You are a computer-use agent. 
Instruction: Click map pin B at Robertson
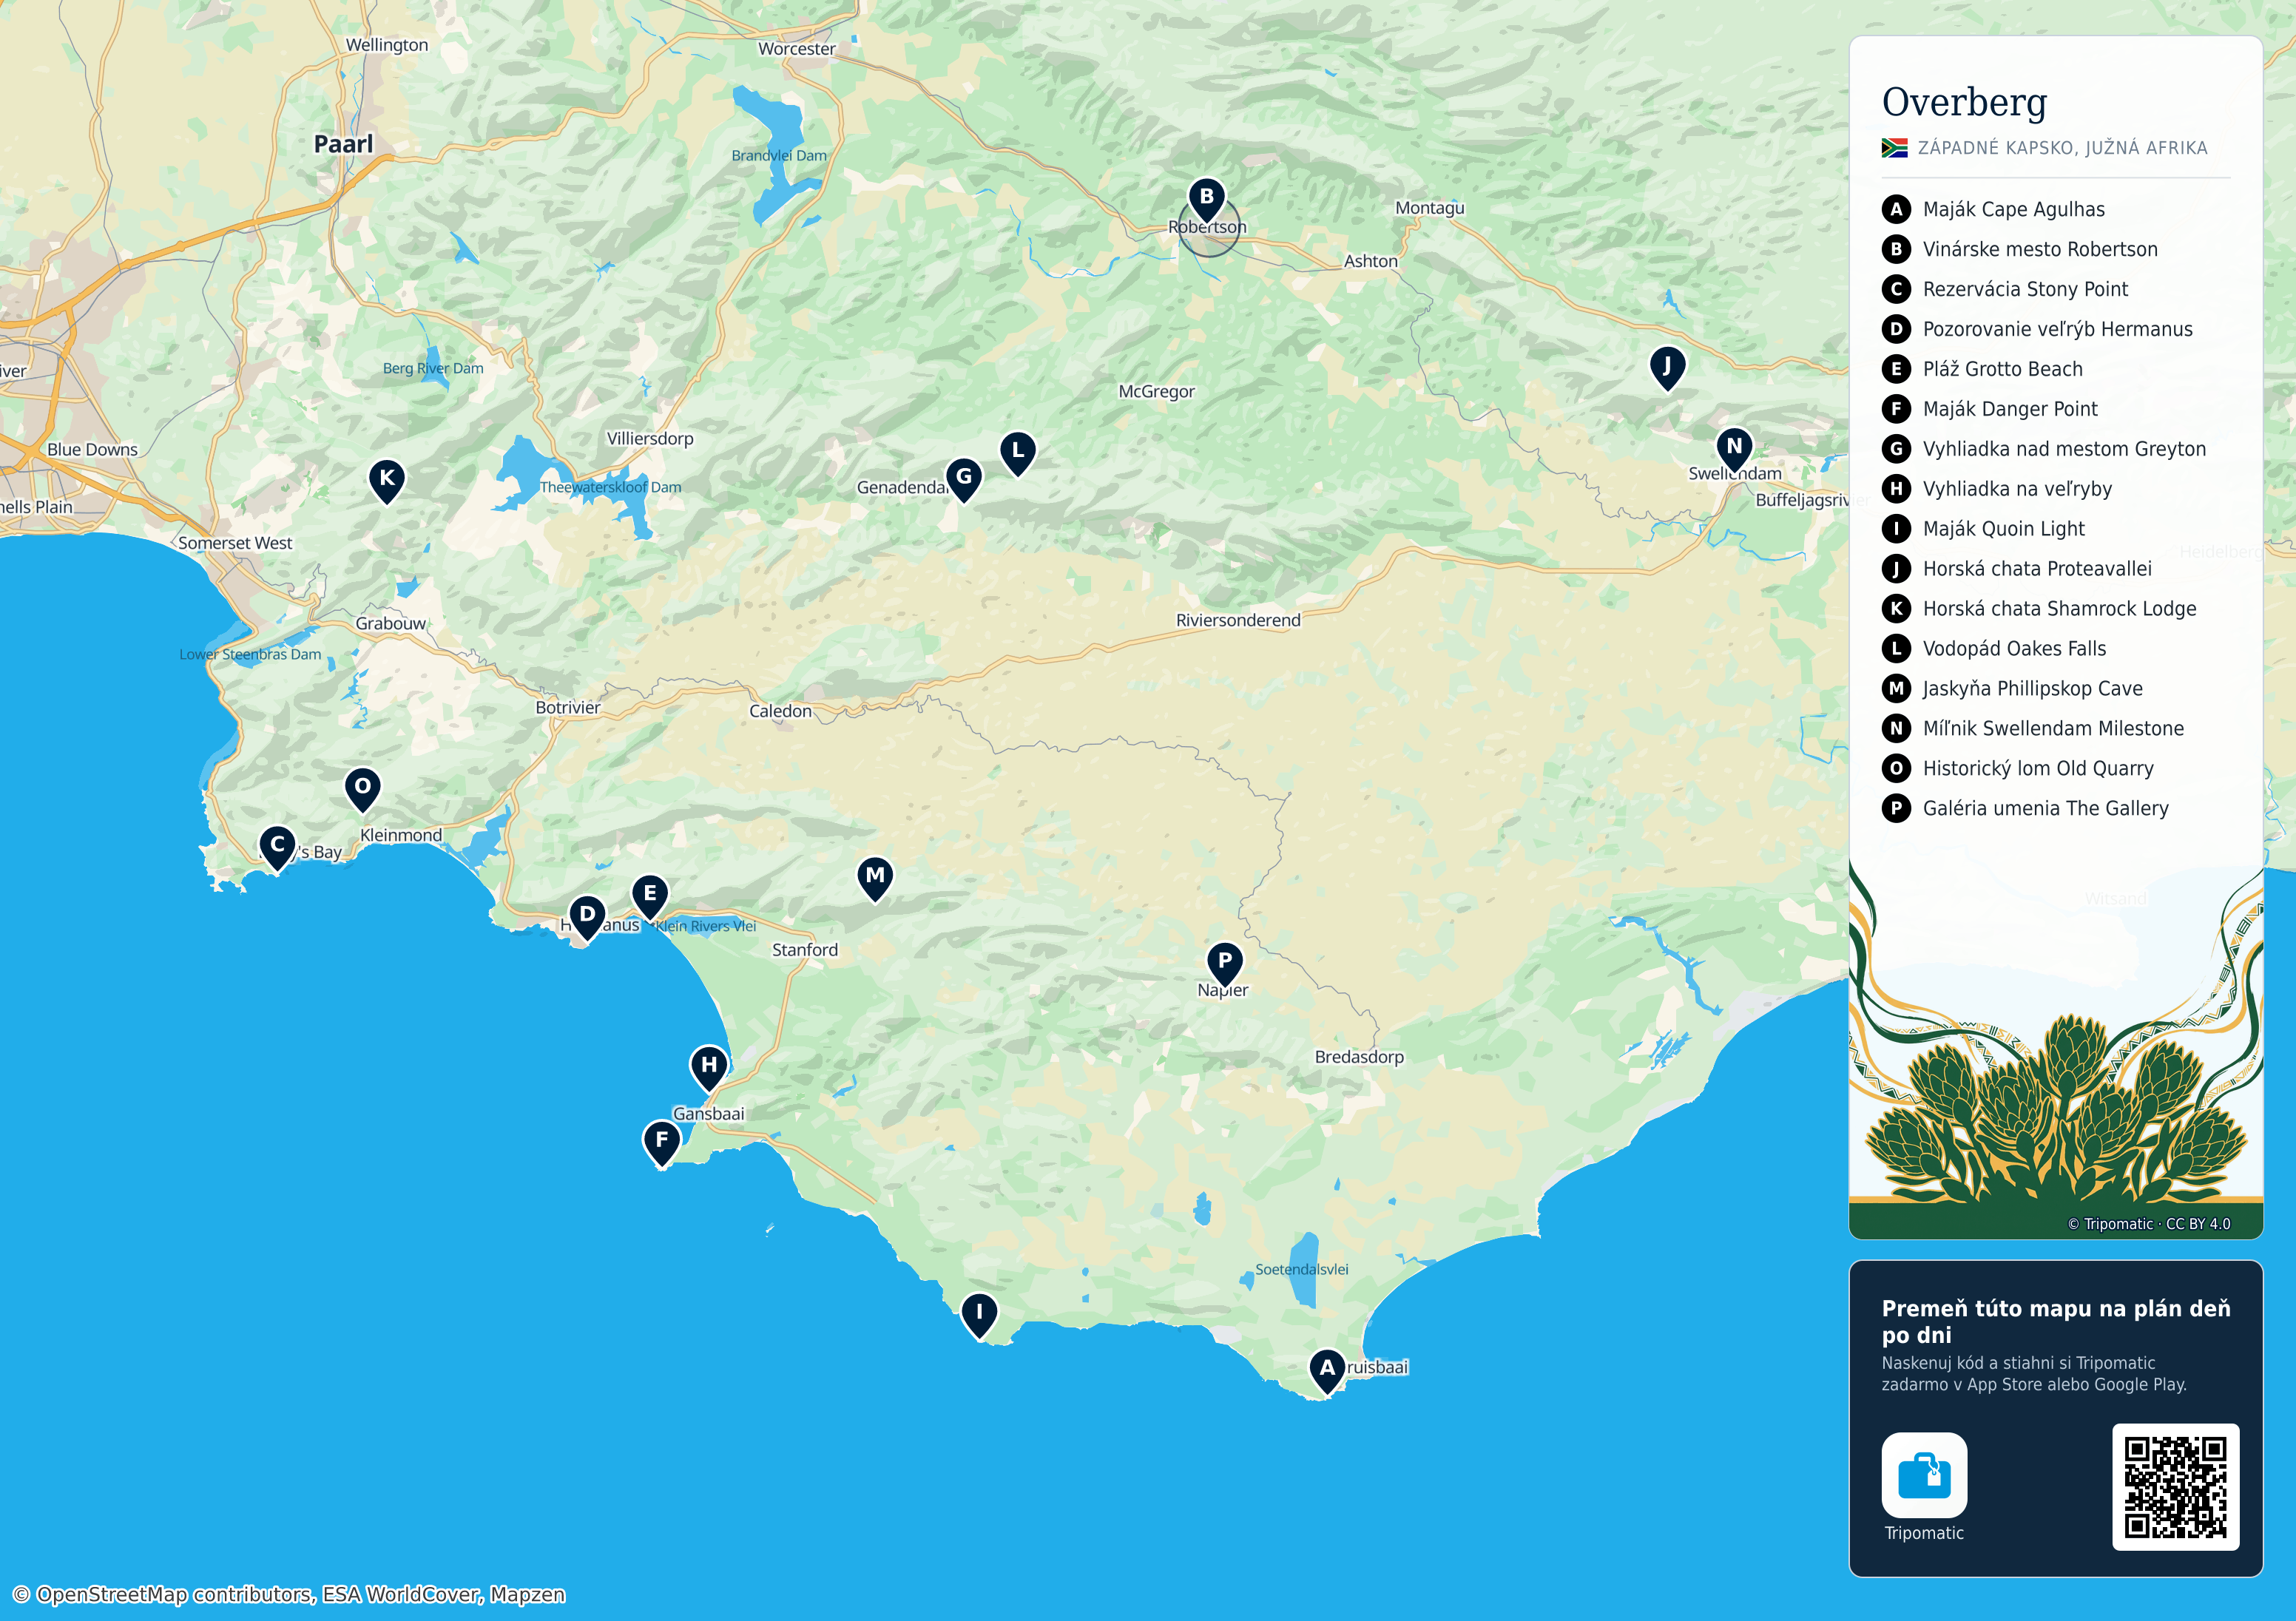tap(1207, 201)
